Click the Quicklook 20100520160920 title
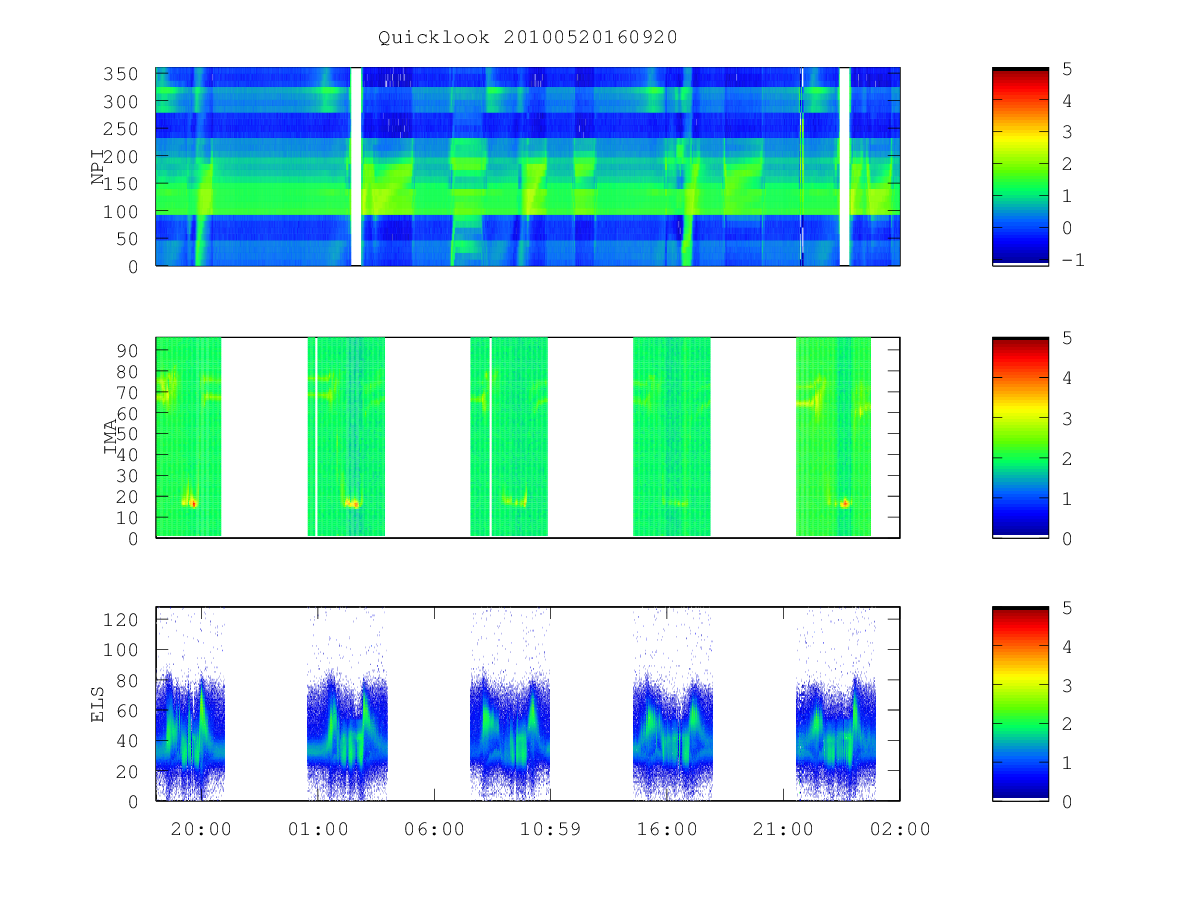 (x=528, y=38)
